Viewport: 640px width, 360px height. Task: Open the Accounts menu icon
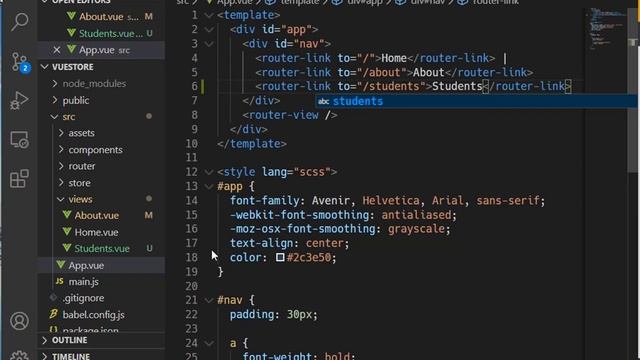(19, 321)
